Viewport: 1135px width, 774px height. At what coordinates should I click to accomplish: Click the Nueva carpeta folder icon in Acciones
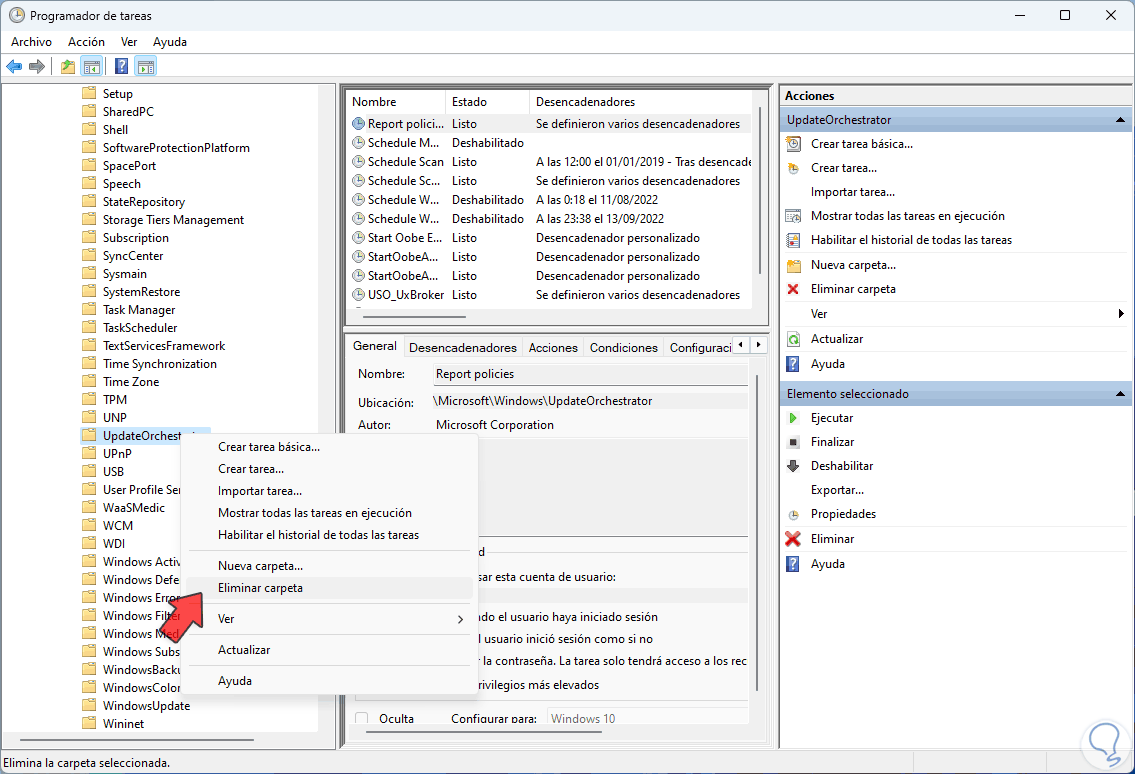coord(793,265)
